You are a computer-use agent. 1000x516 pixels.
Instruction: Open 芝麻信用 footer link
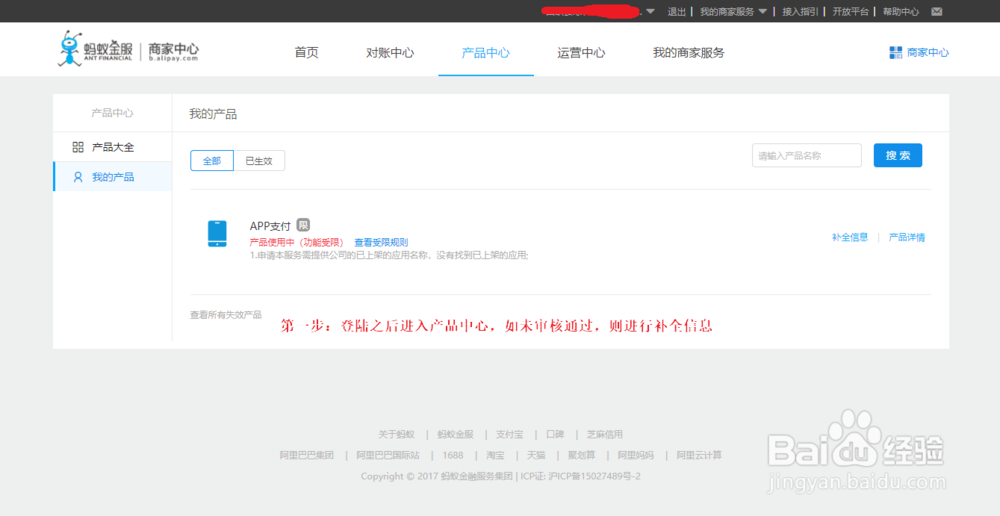point(605,434)
